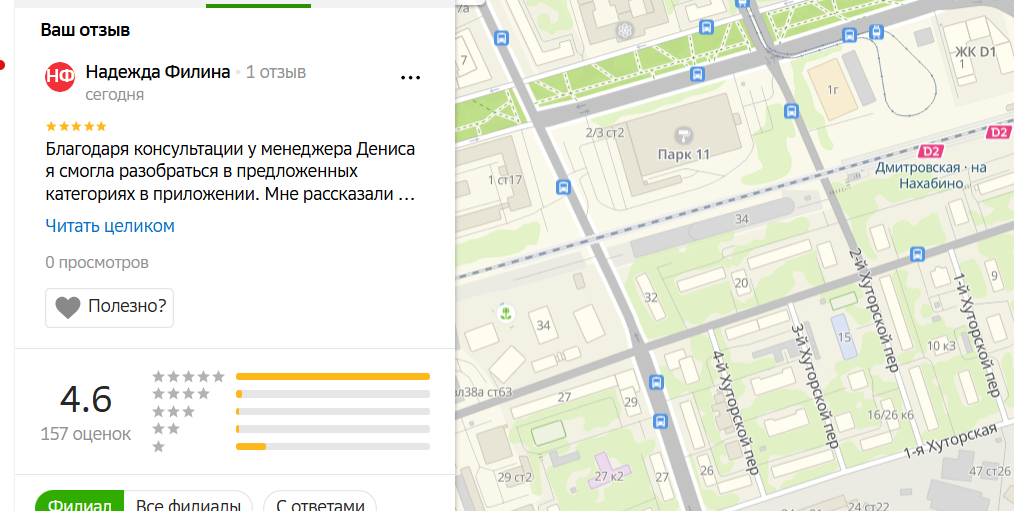Screen dimensions: 1014x511
Task: Select the tram stop icon near ЖК D1
Action: tap(876, 32)
